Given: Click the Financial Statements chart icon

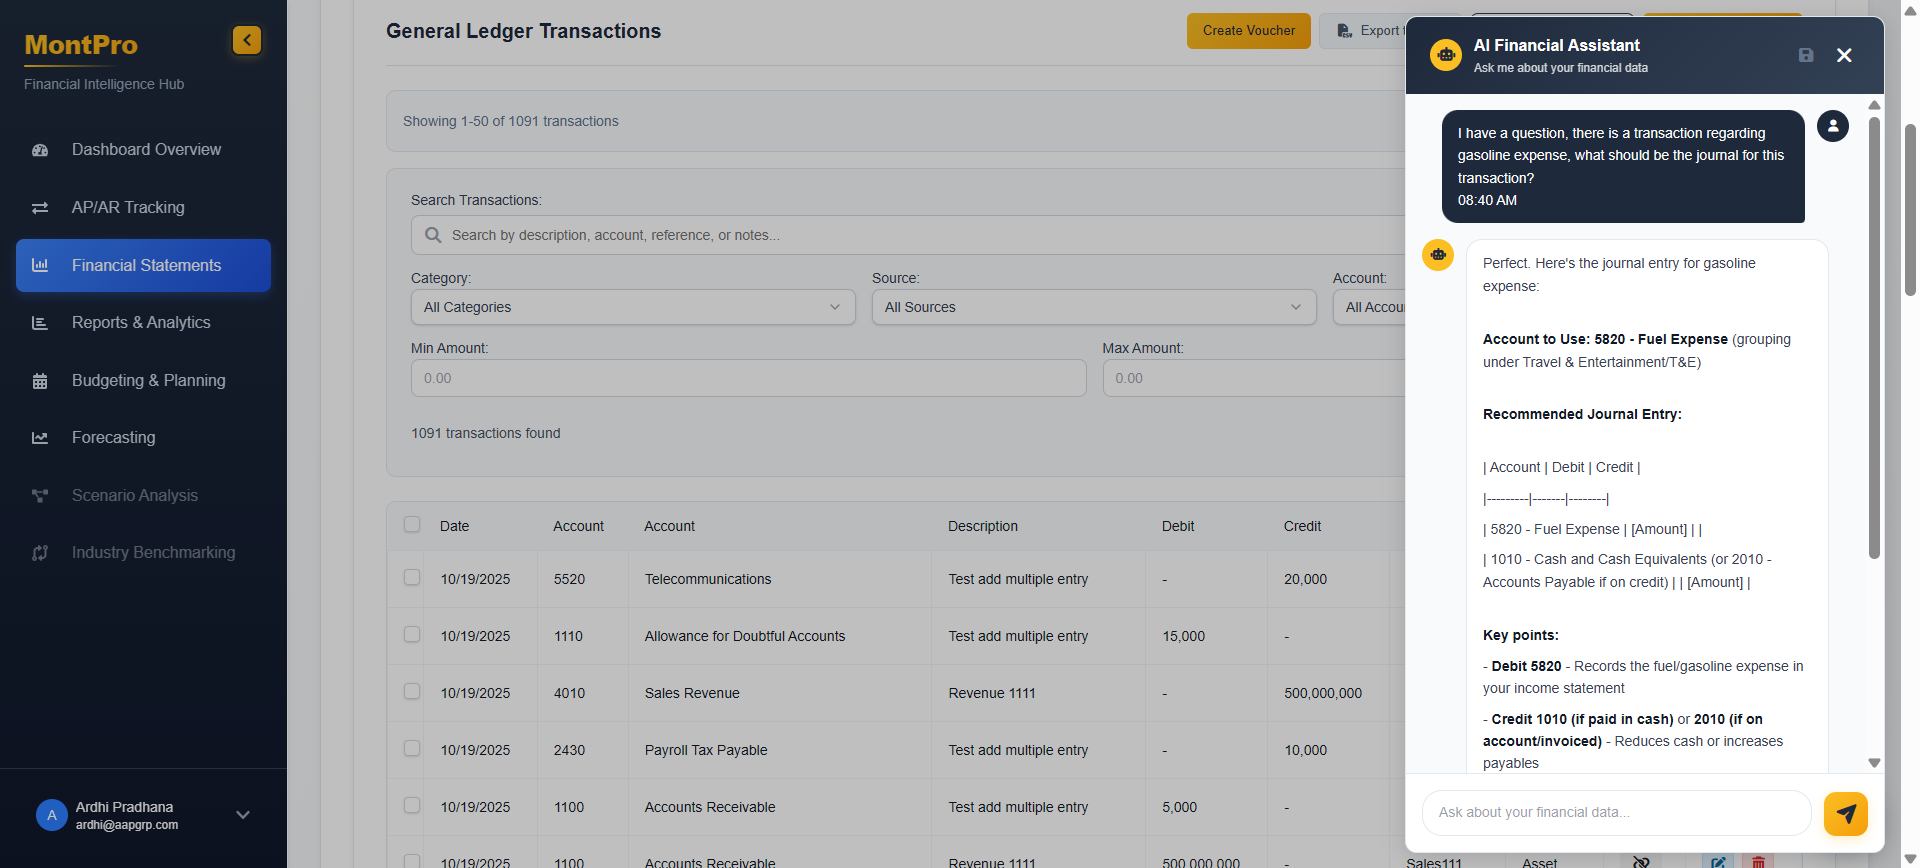Looking at the screenshot, I should (x=40, y=265).
